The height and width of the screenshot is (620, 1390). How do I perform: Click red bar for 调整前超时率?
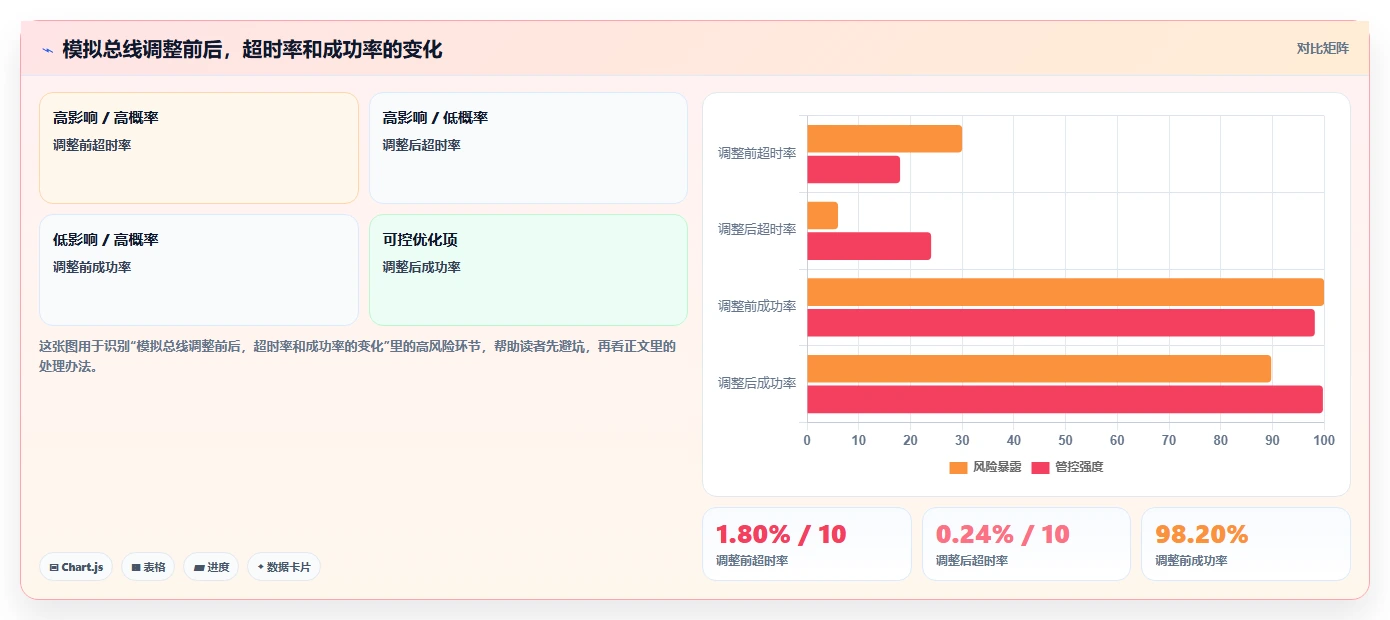(x=853, y=170)
